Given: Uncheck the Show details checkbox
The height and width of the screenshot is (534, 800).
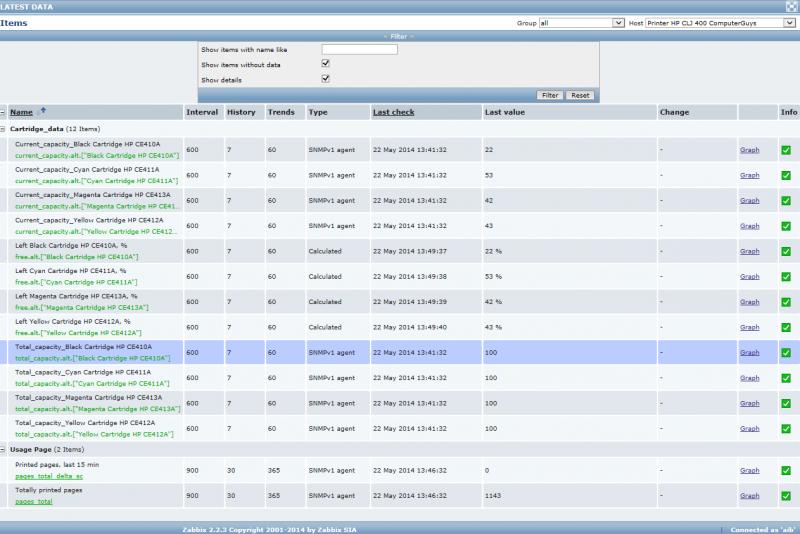Looking at the screenshot, I should pos(325,78).
